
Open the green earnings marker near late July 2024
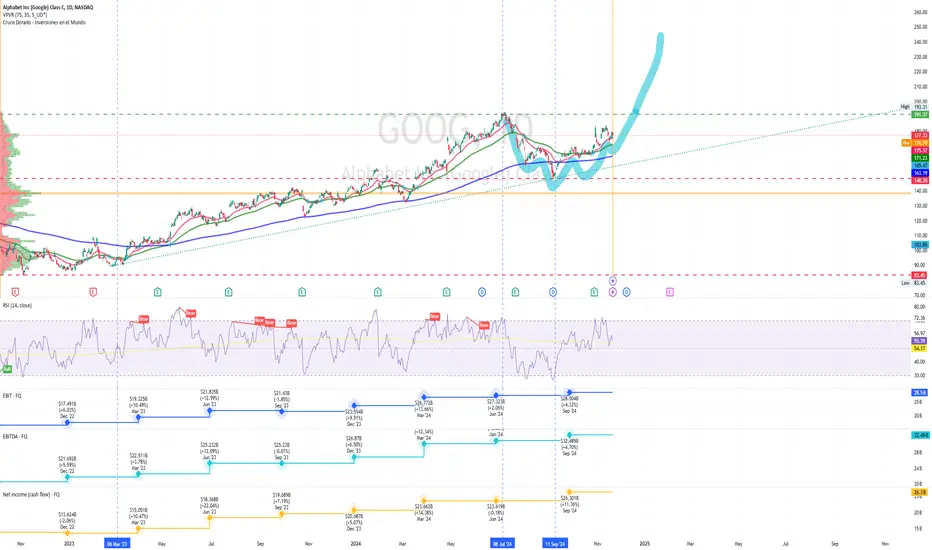pos(515,292)
